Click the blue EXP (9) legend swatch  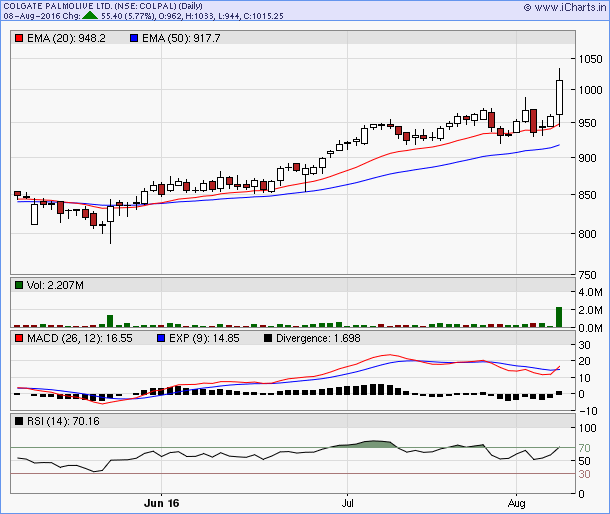click(161, 338)
